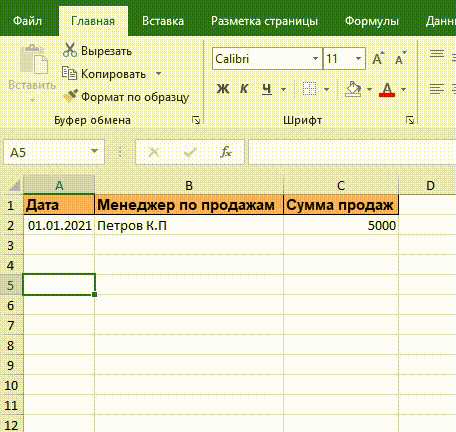
Task: Click the formula bar resize dots handle
Action: point(120,152)
